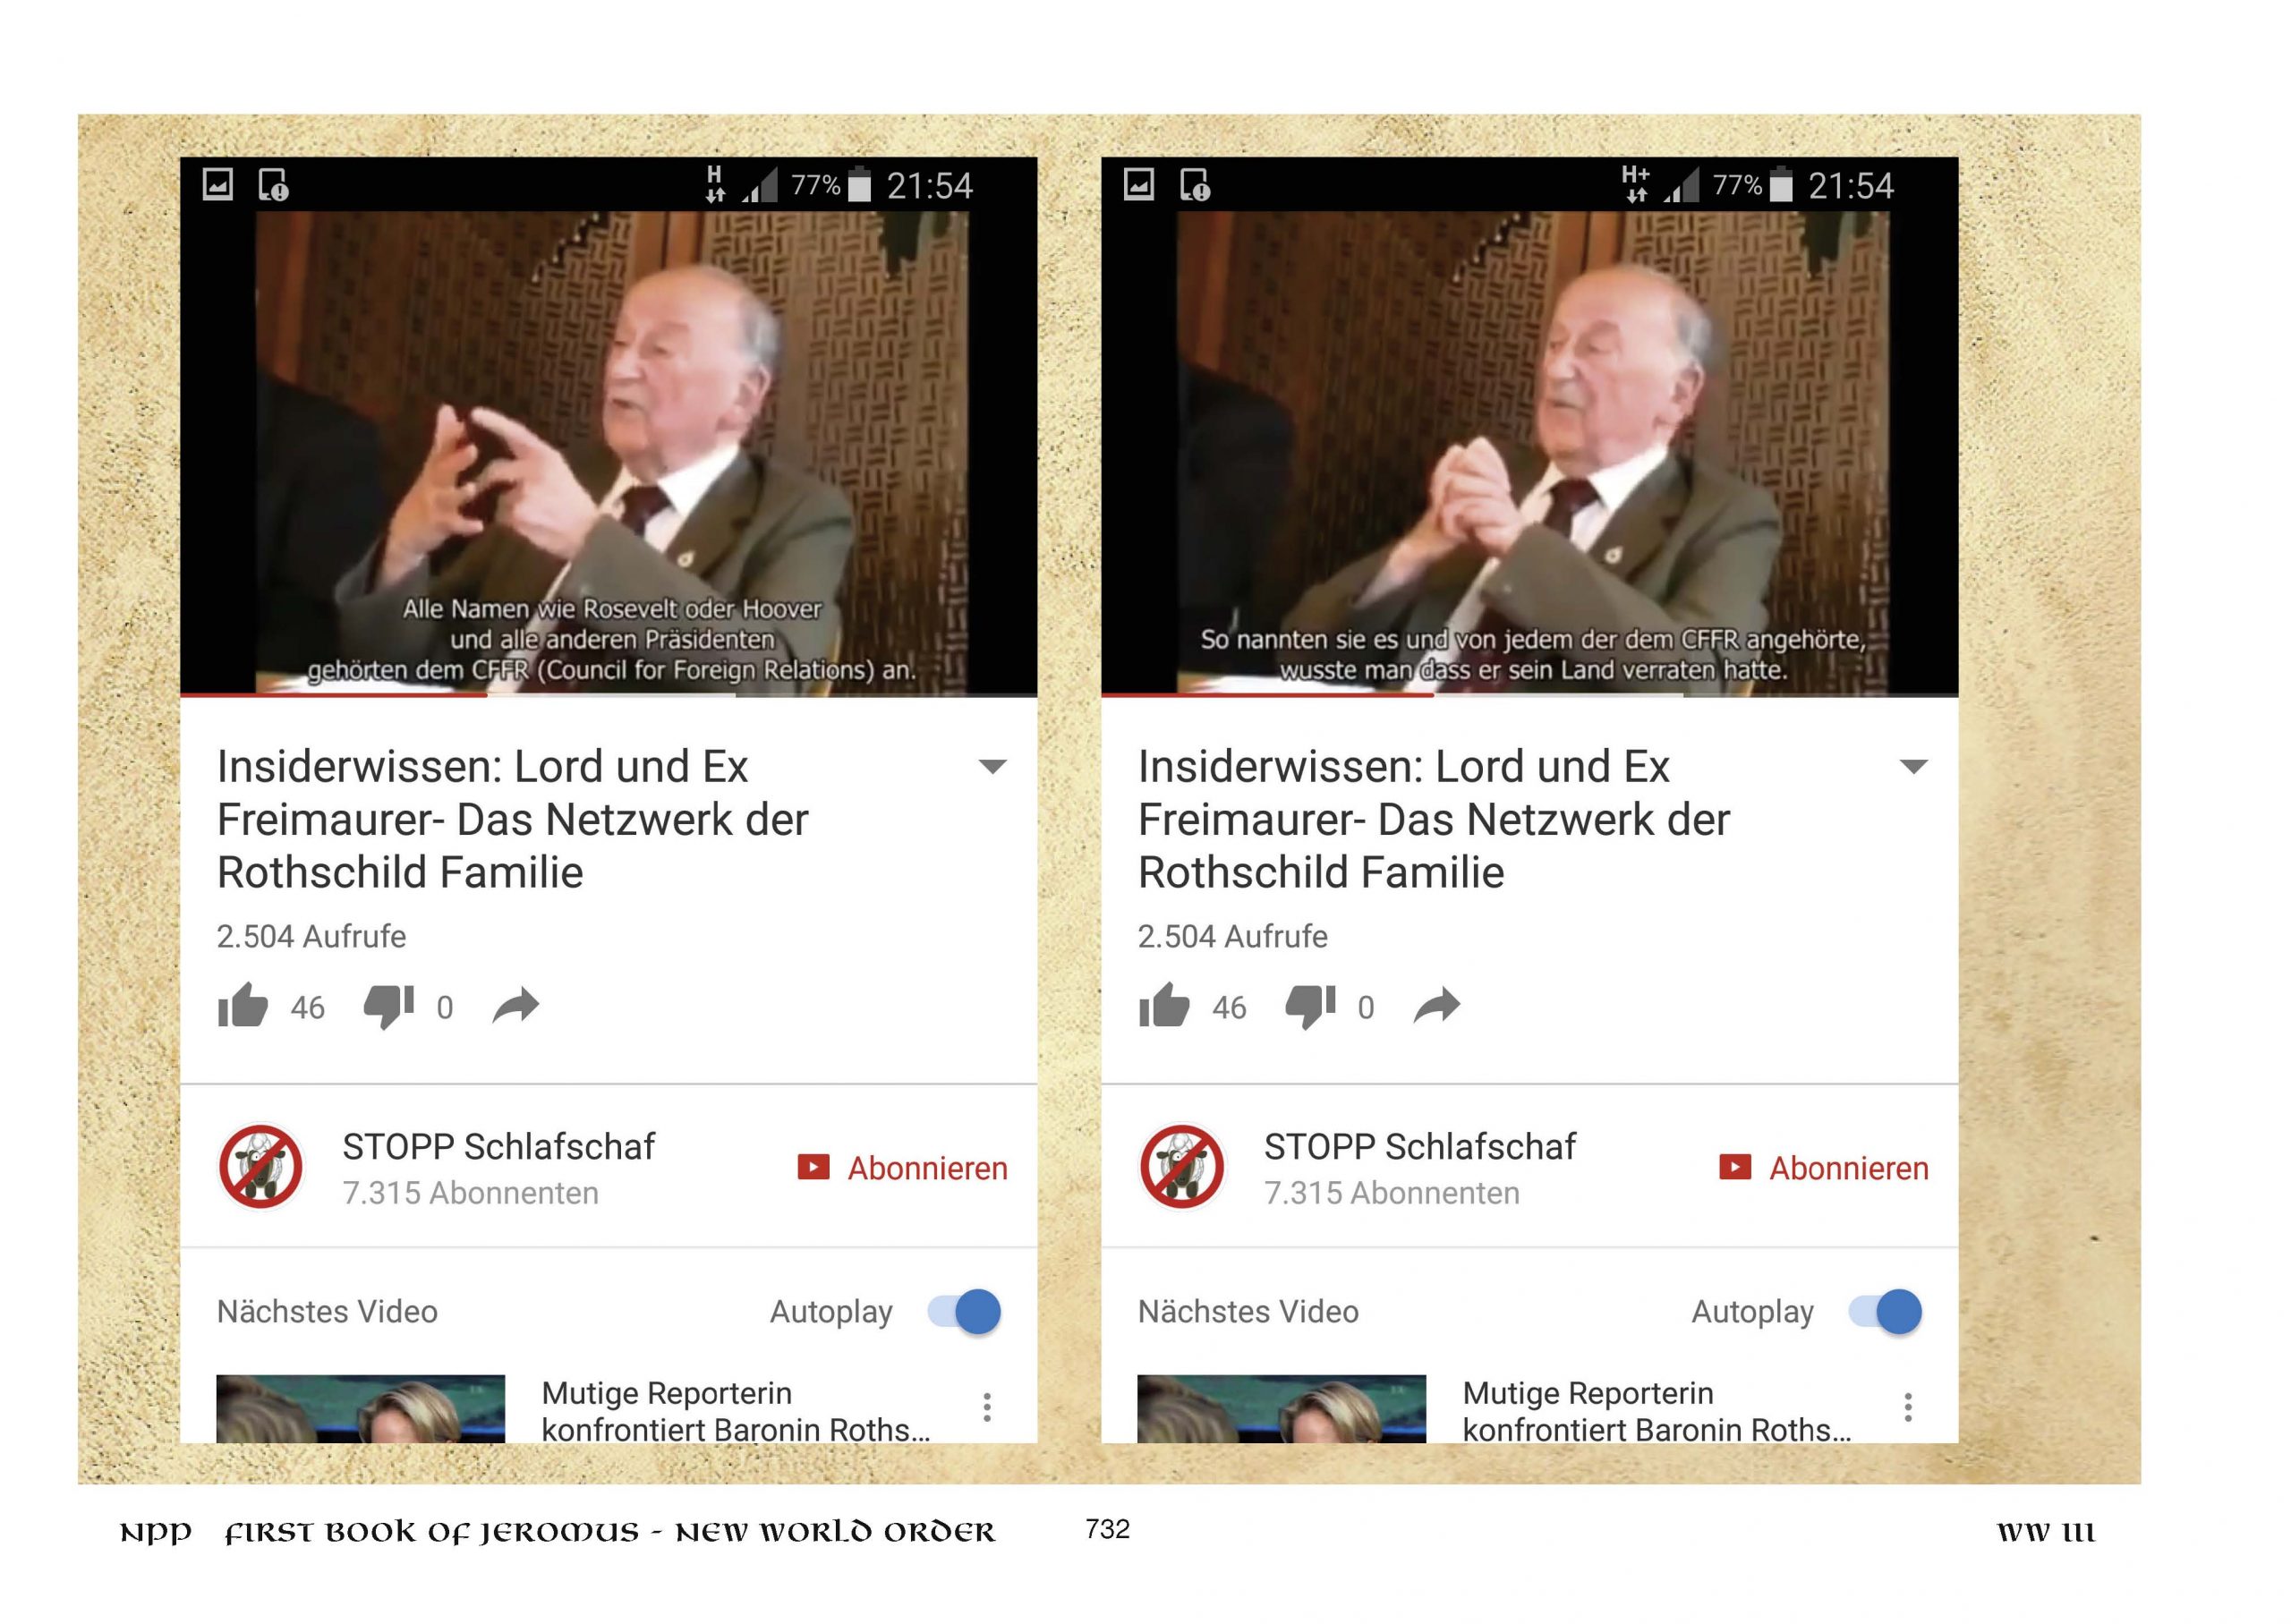This screenshot has height=1624, width=2291.
Task: Toggle Autoplay switch in right screenshot
Action: coord(1885,1311)
